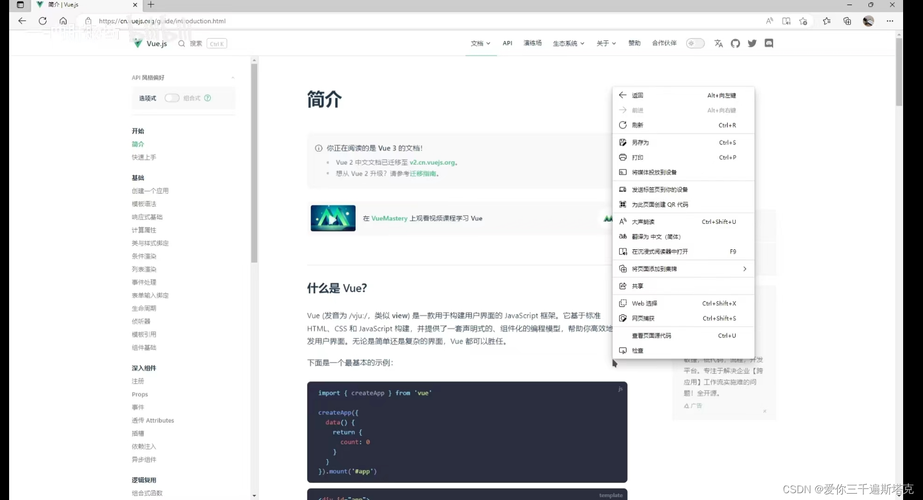
Task: Choose send tab to your devices option
Action: click(x=683, y=190)
